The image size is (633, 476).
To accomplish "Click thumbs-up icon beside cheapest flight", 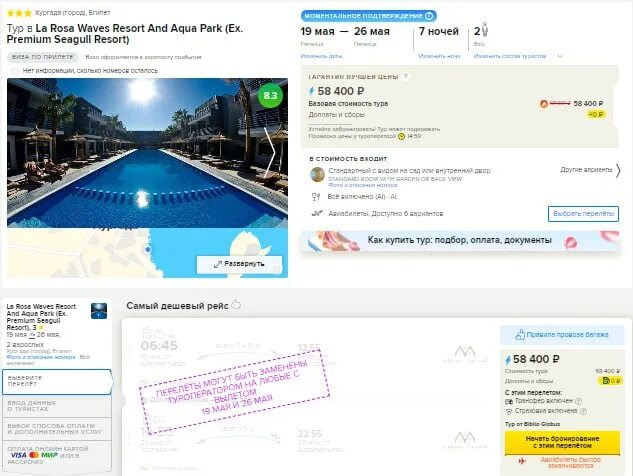I will tap(236, 304).
